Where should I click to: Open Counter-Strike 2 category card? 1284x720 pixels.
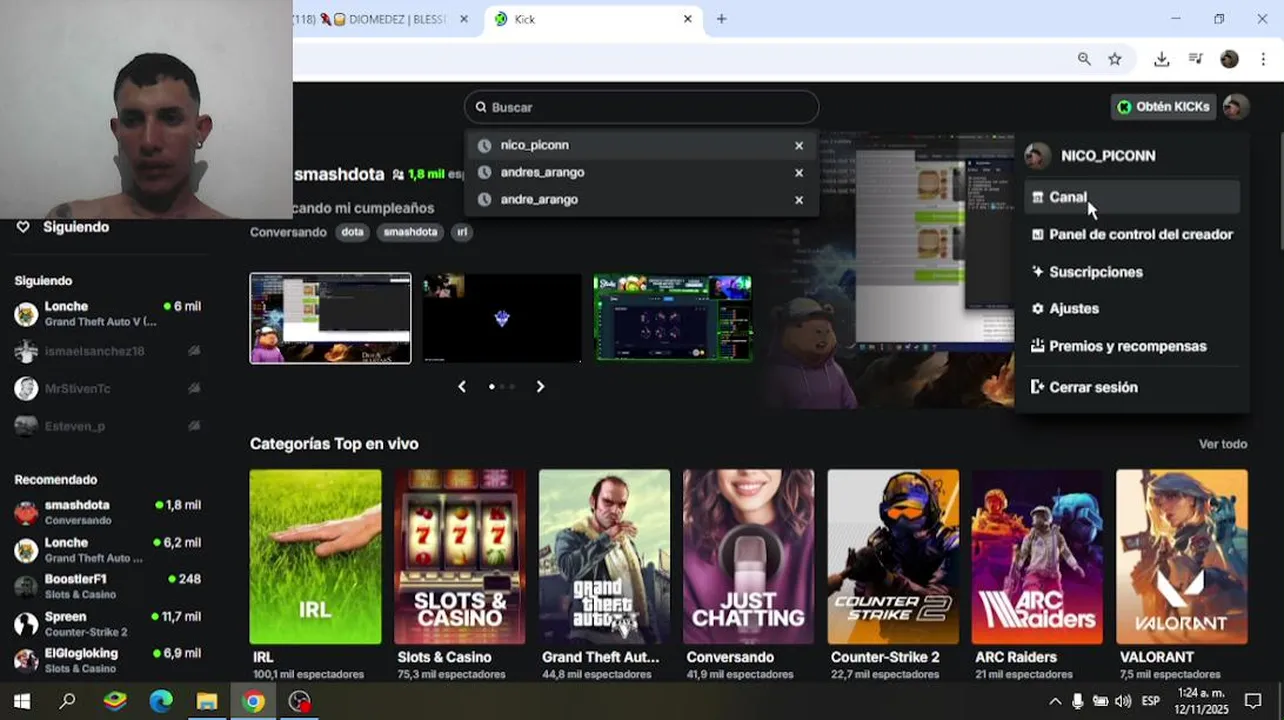893,557
